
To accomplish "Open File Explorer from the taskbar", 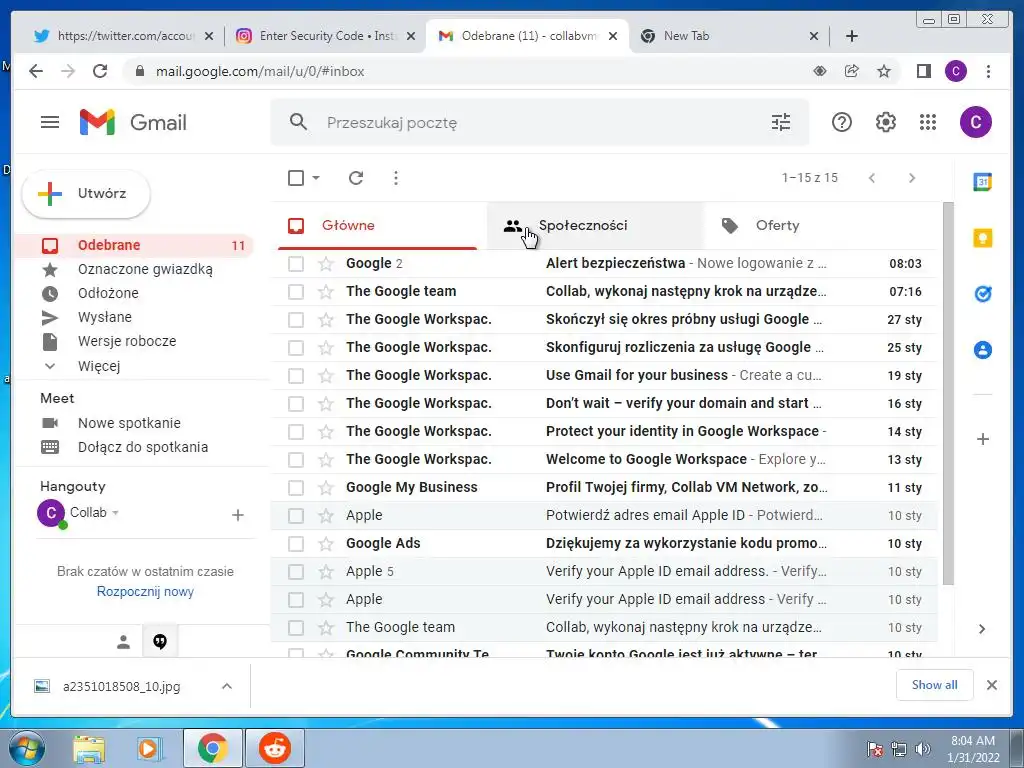I will click(x=89, y=748).
